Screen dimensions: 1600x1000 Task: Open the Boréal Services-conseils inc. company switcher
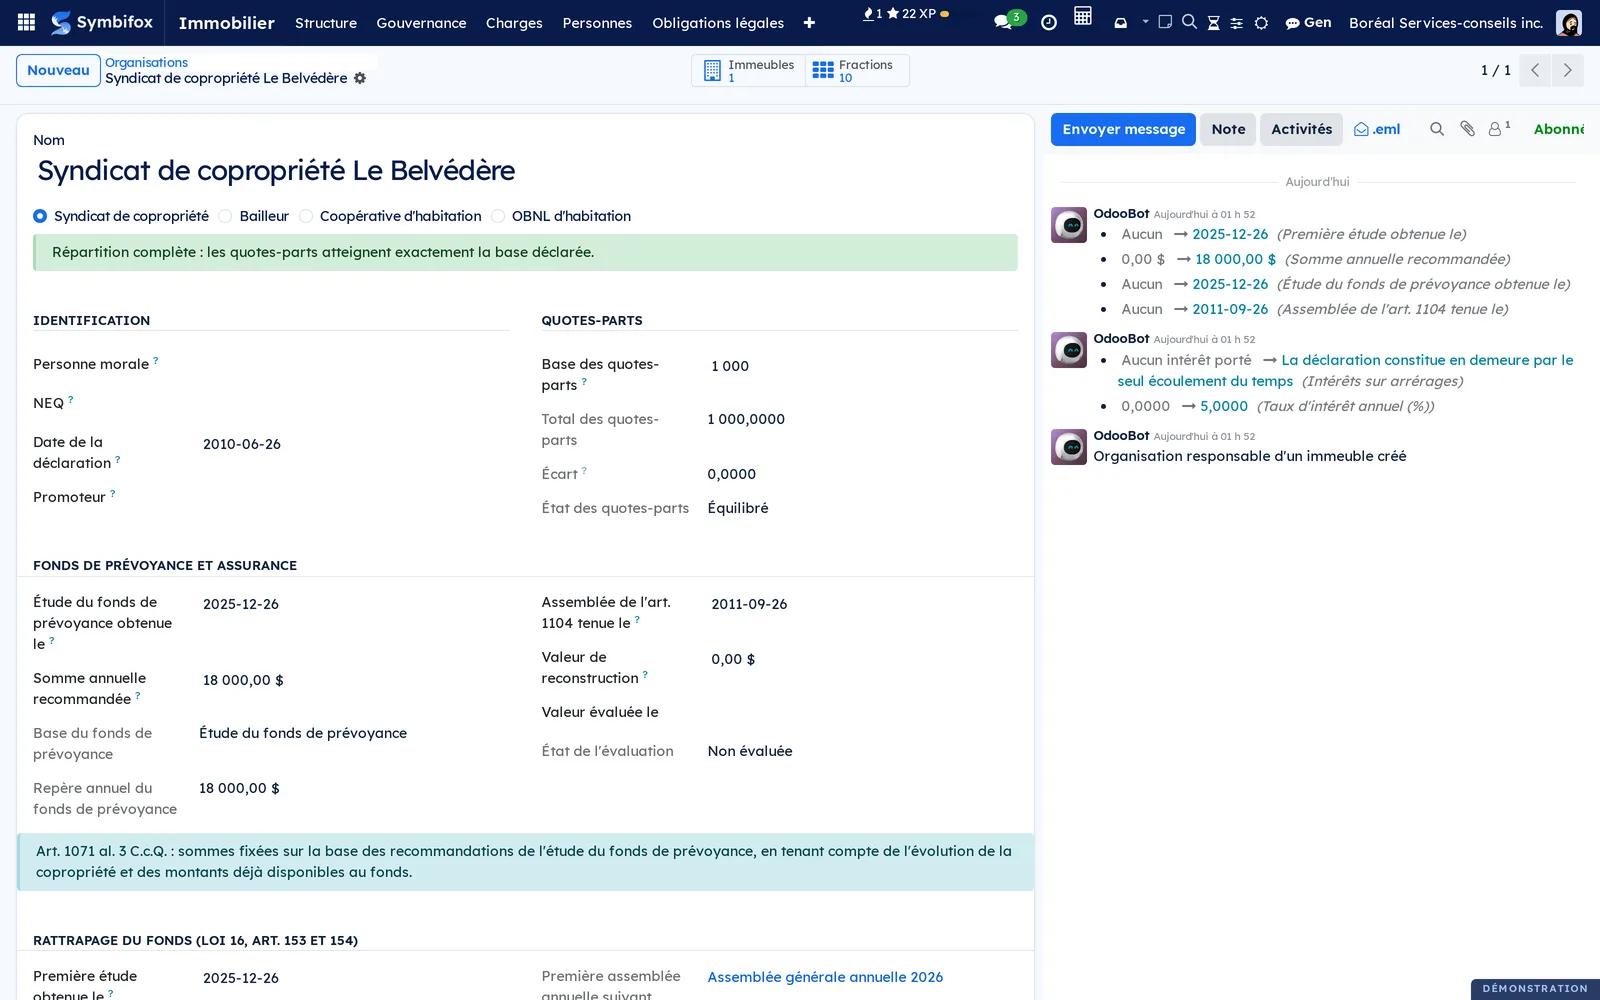tap(1445, 22)
